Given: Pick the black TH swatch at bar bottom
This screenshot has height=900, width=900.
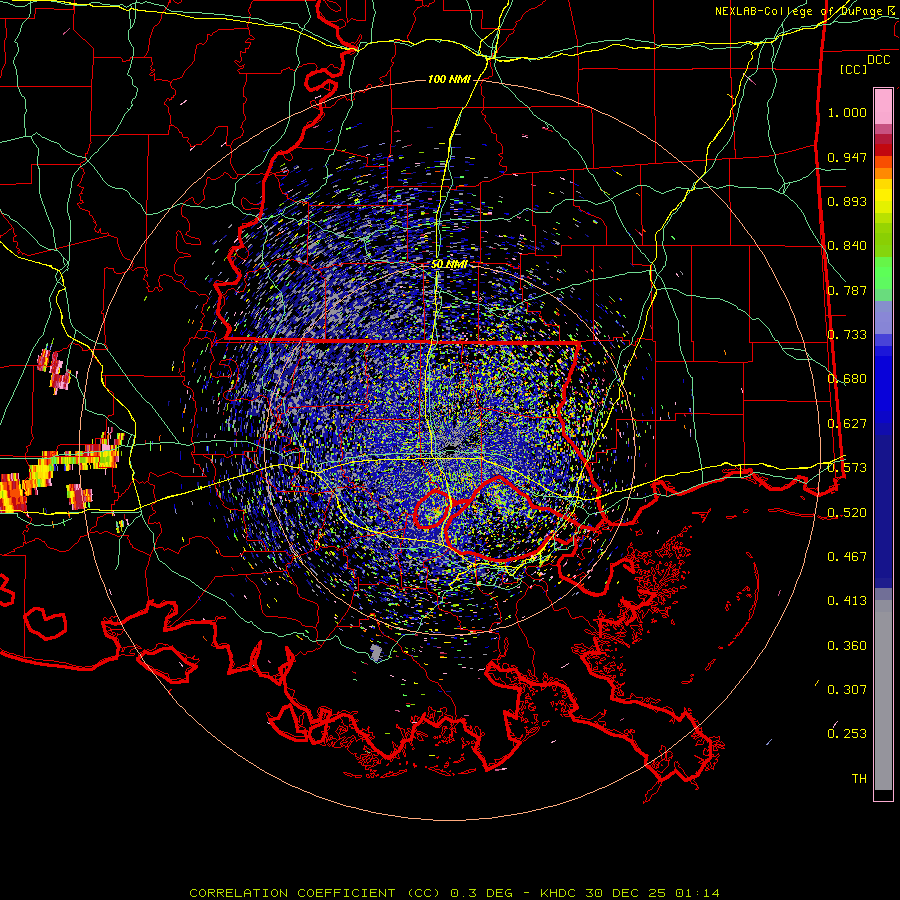Looking at the screenshot, I should [x=883, y=794].
